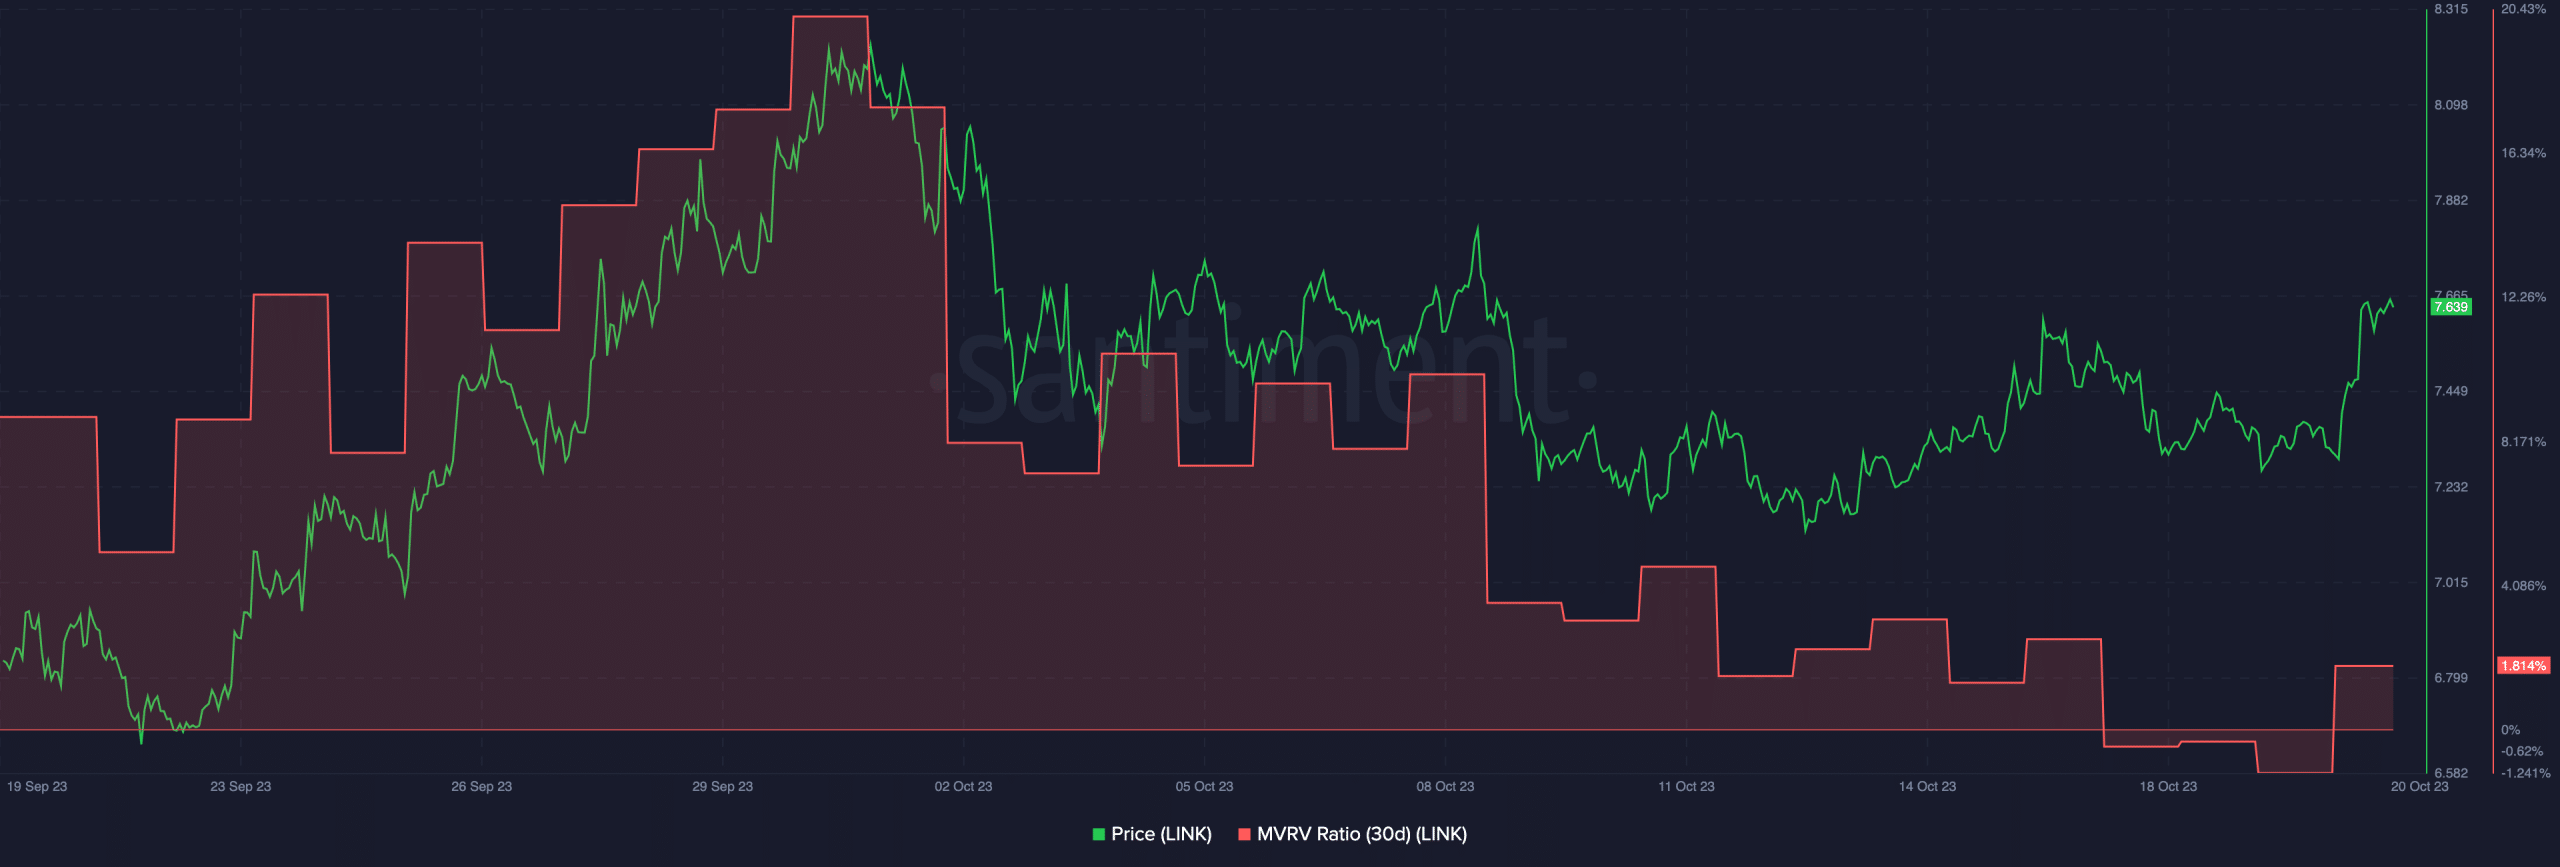
Task: Click the -0.62% MVRV axis value
Action: (2522, 752)
